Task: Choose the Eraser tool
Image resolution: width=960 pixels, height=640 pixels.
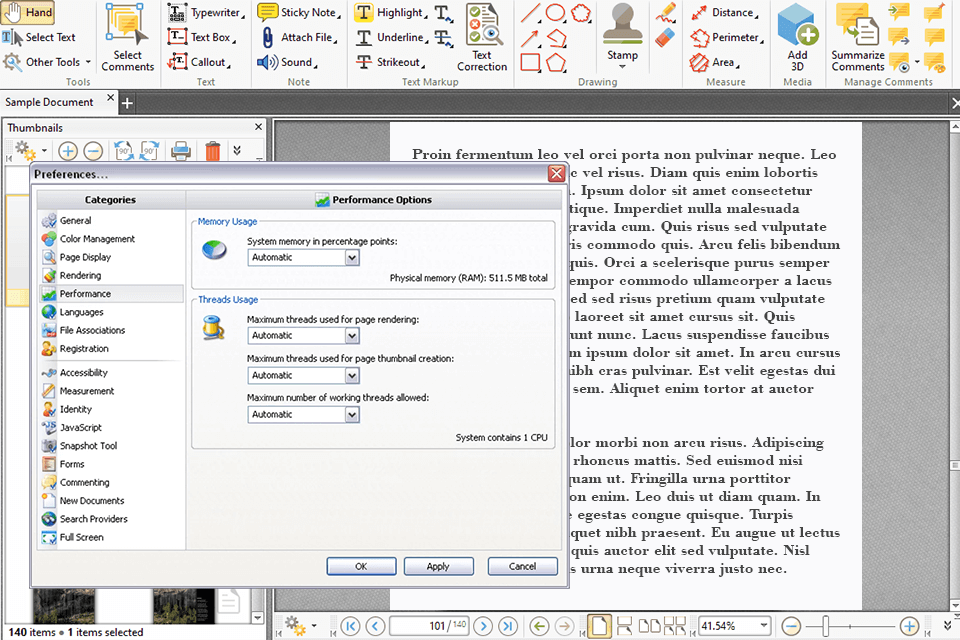Action: pos(665,37)
